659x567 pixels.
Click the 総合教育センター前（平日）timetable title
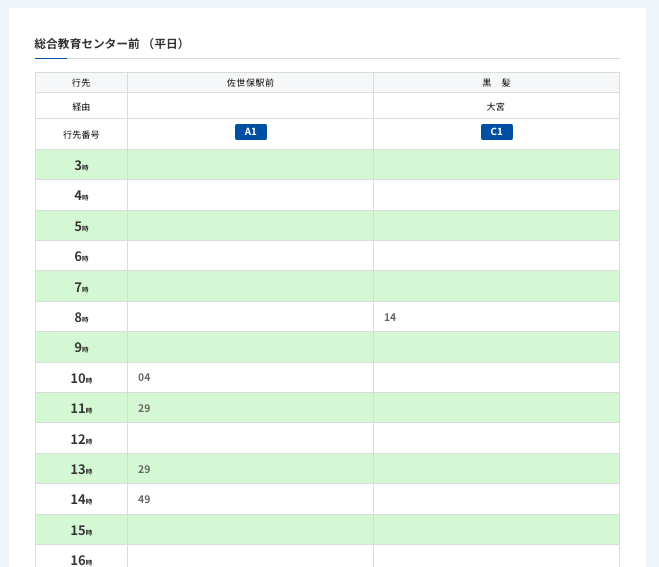tap(110, 44)
